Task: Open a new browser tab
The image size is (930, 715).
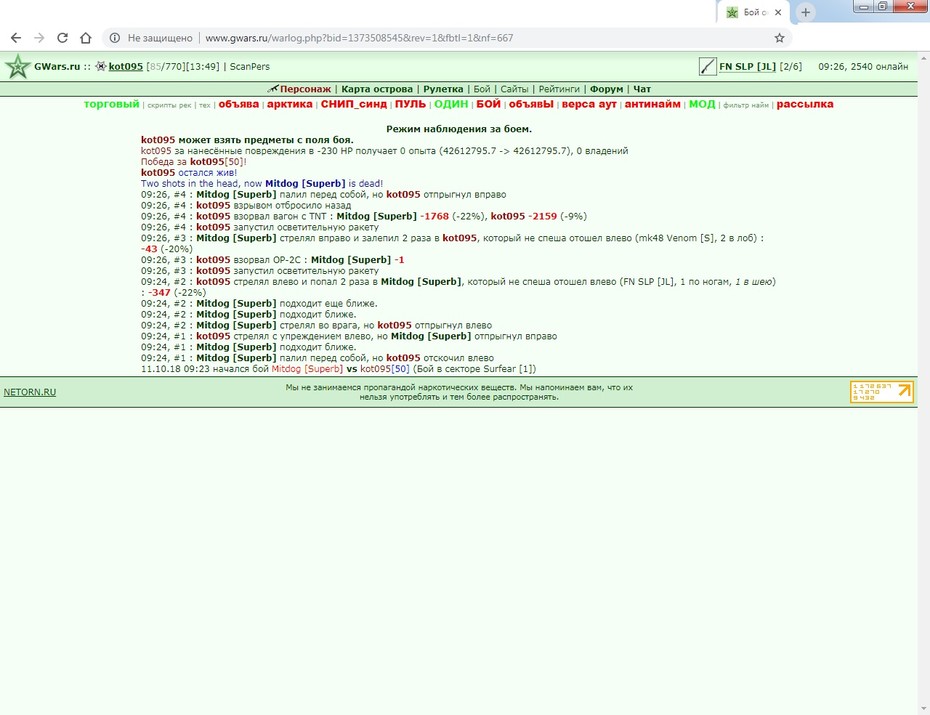Action: pos(805,12)
